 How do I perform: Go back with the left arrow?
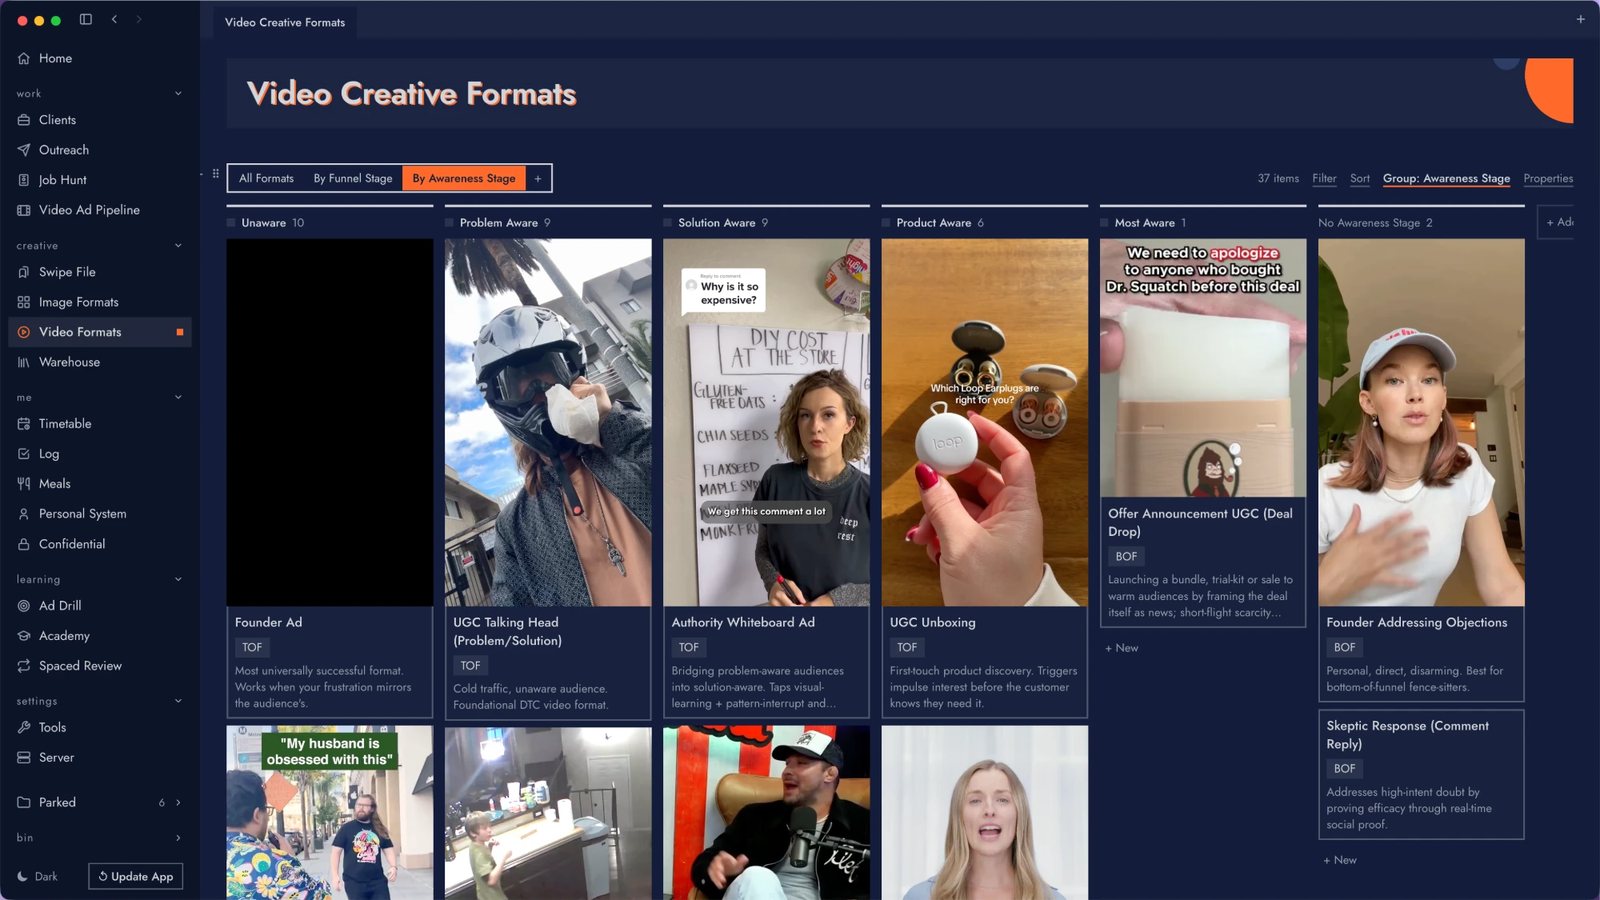(x=114, y=19)
